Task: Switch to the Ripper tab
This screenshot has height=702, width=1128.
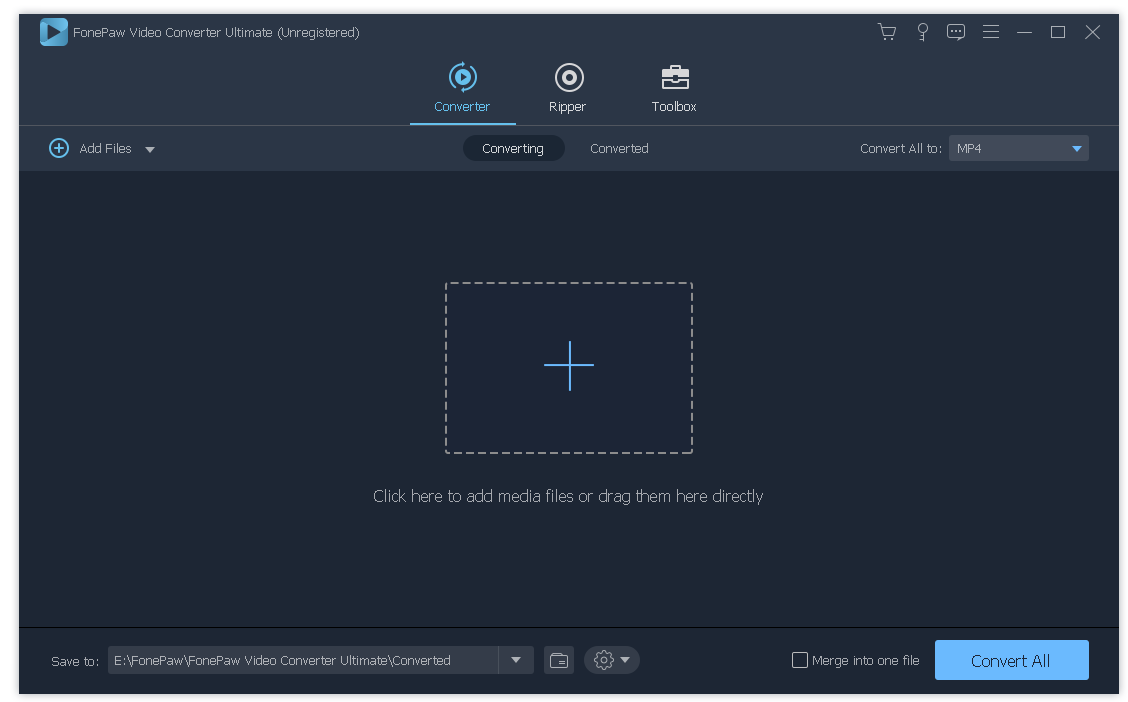Action: [x=568, y=88]
